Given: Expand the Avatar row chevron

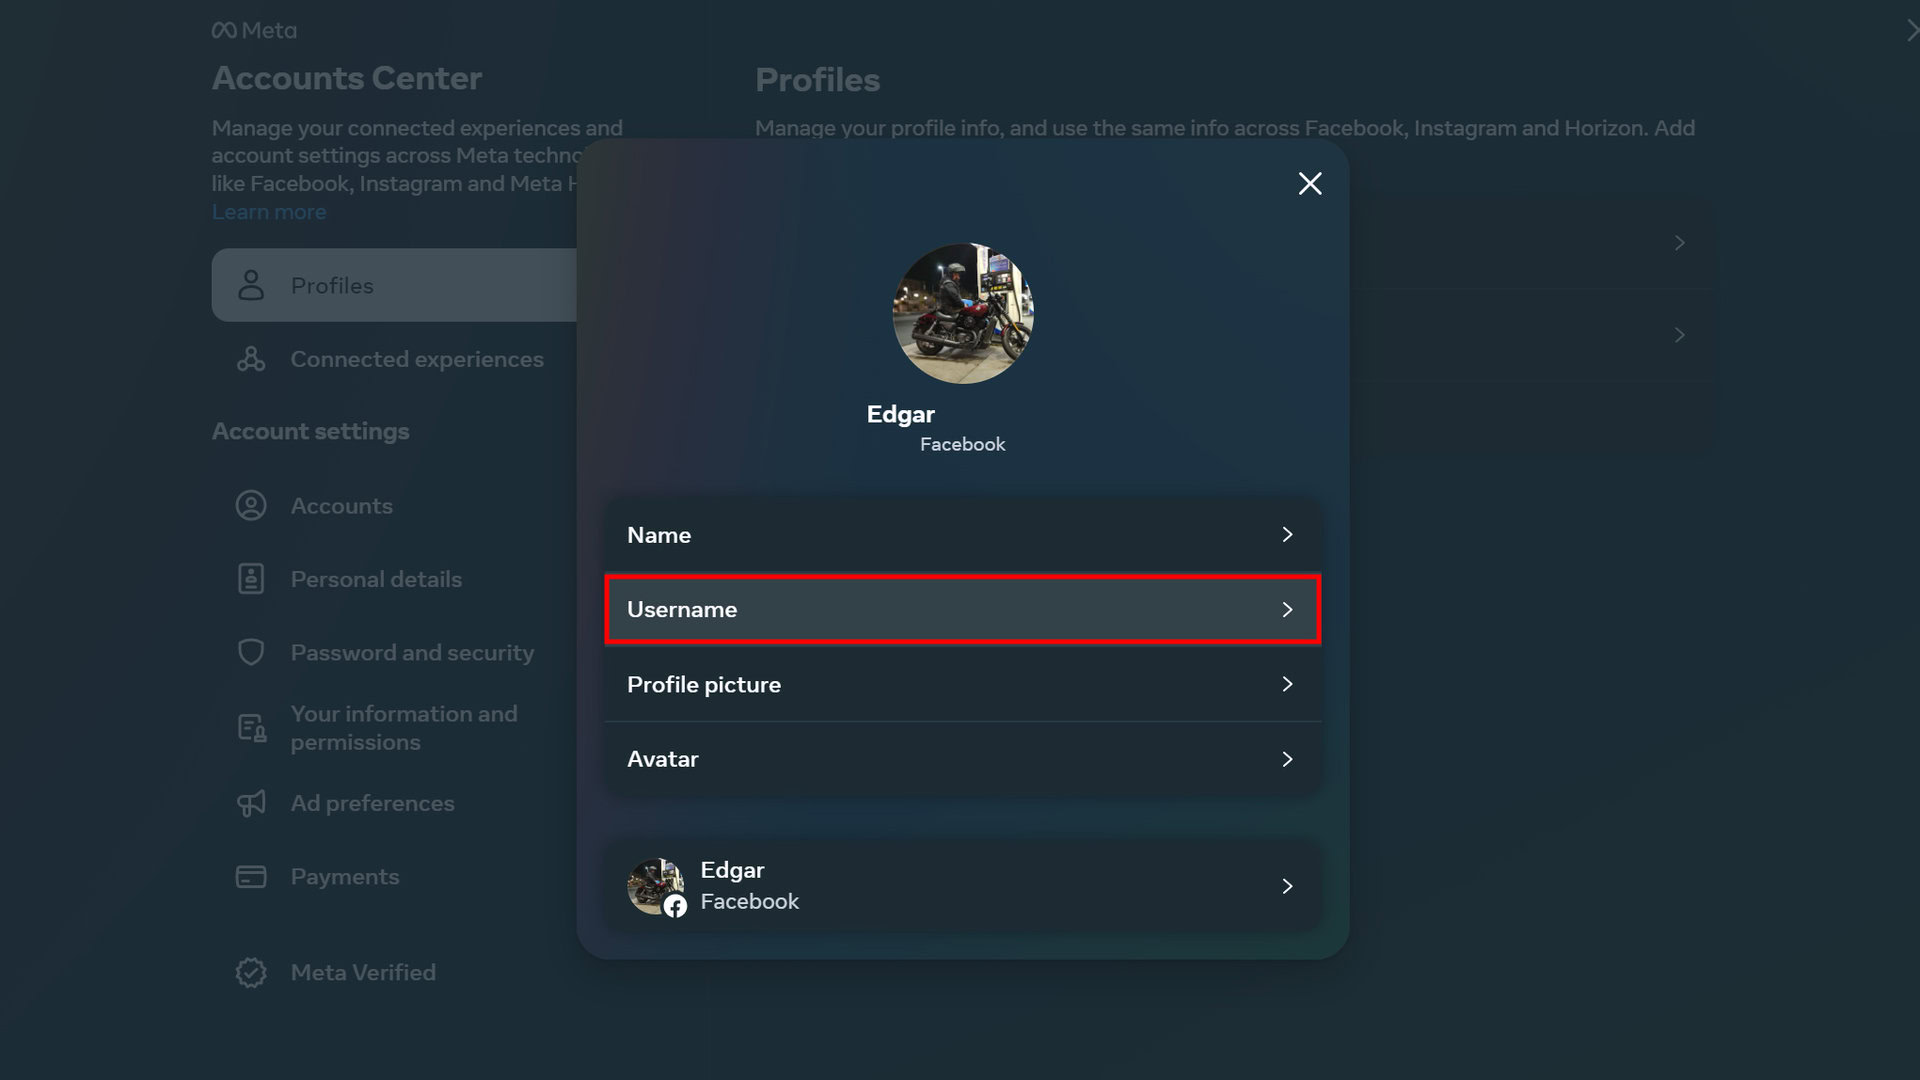Looking at the screenshot, I should coord(1287,760).
